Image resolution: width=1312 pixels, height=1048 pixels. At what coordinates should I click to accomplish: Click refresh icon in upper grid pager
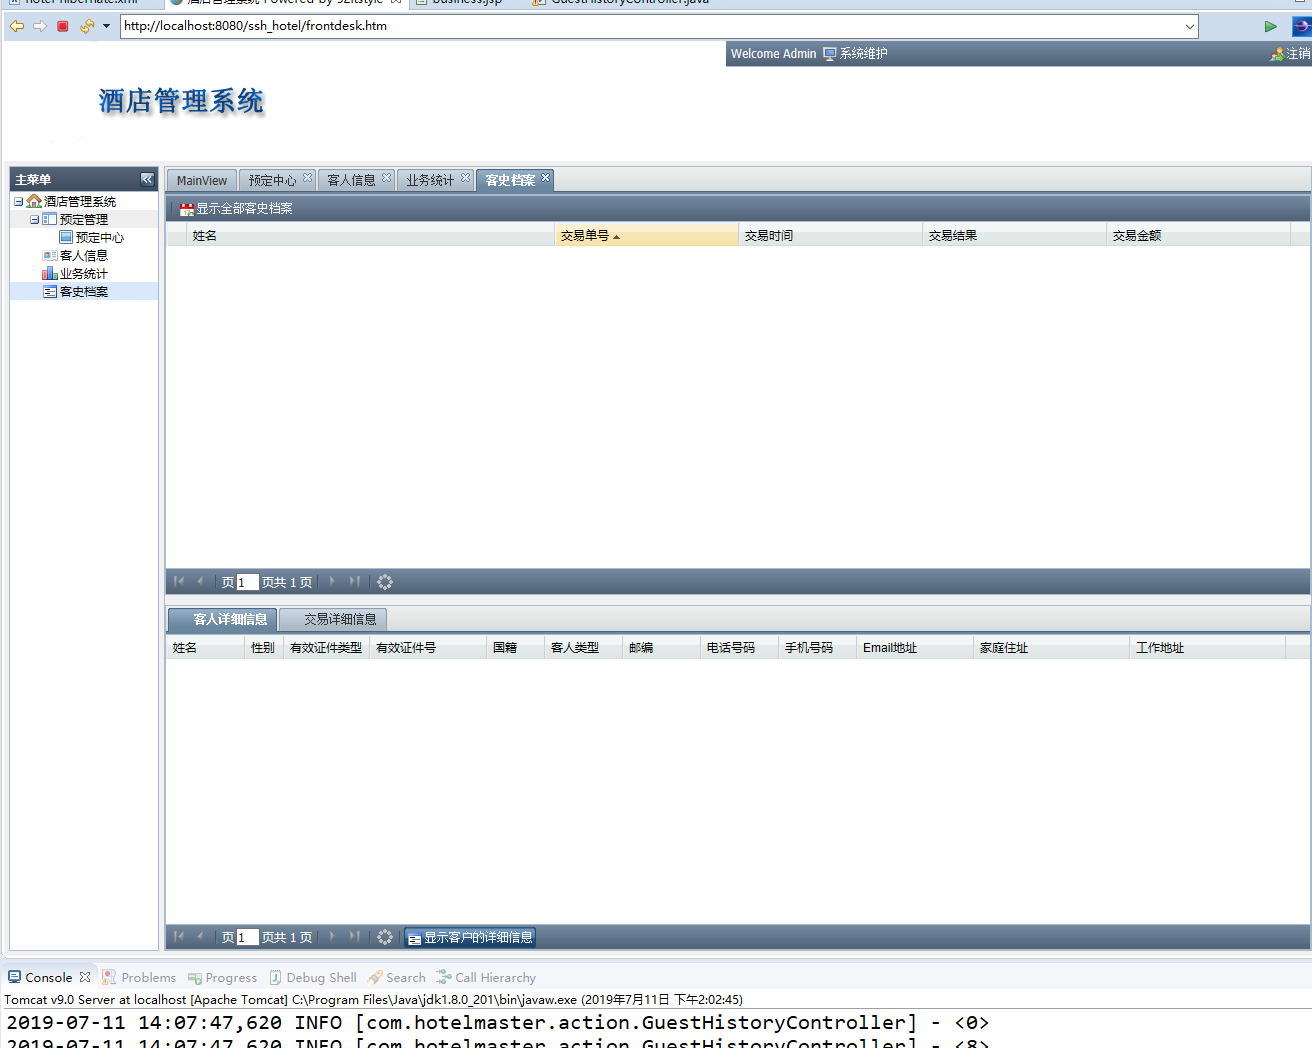point(385,582)
